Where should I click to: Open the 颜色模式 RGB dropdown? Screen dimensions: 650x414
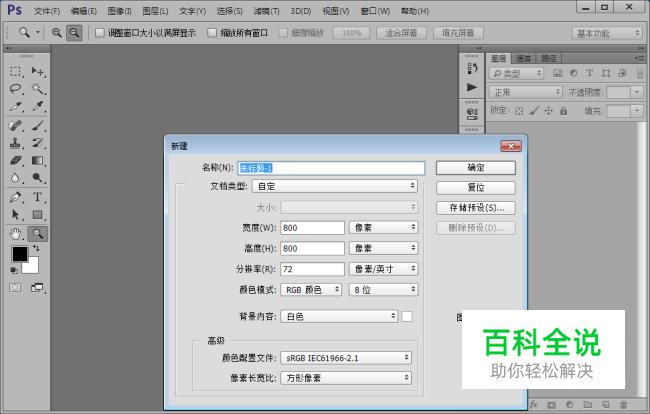pos(311,290)
